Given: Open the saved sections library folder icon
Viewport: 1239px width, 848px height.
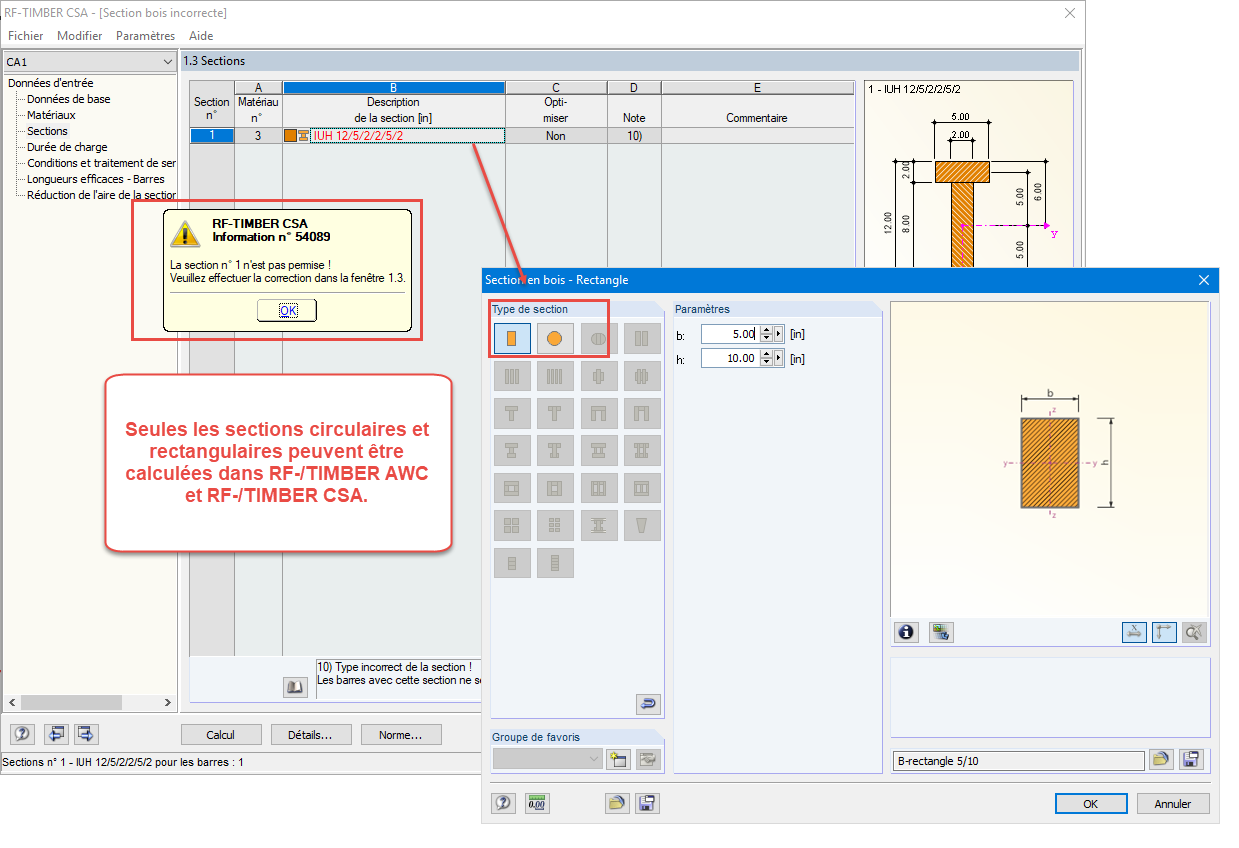Looking at the screenshot, I should point(617,803).
